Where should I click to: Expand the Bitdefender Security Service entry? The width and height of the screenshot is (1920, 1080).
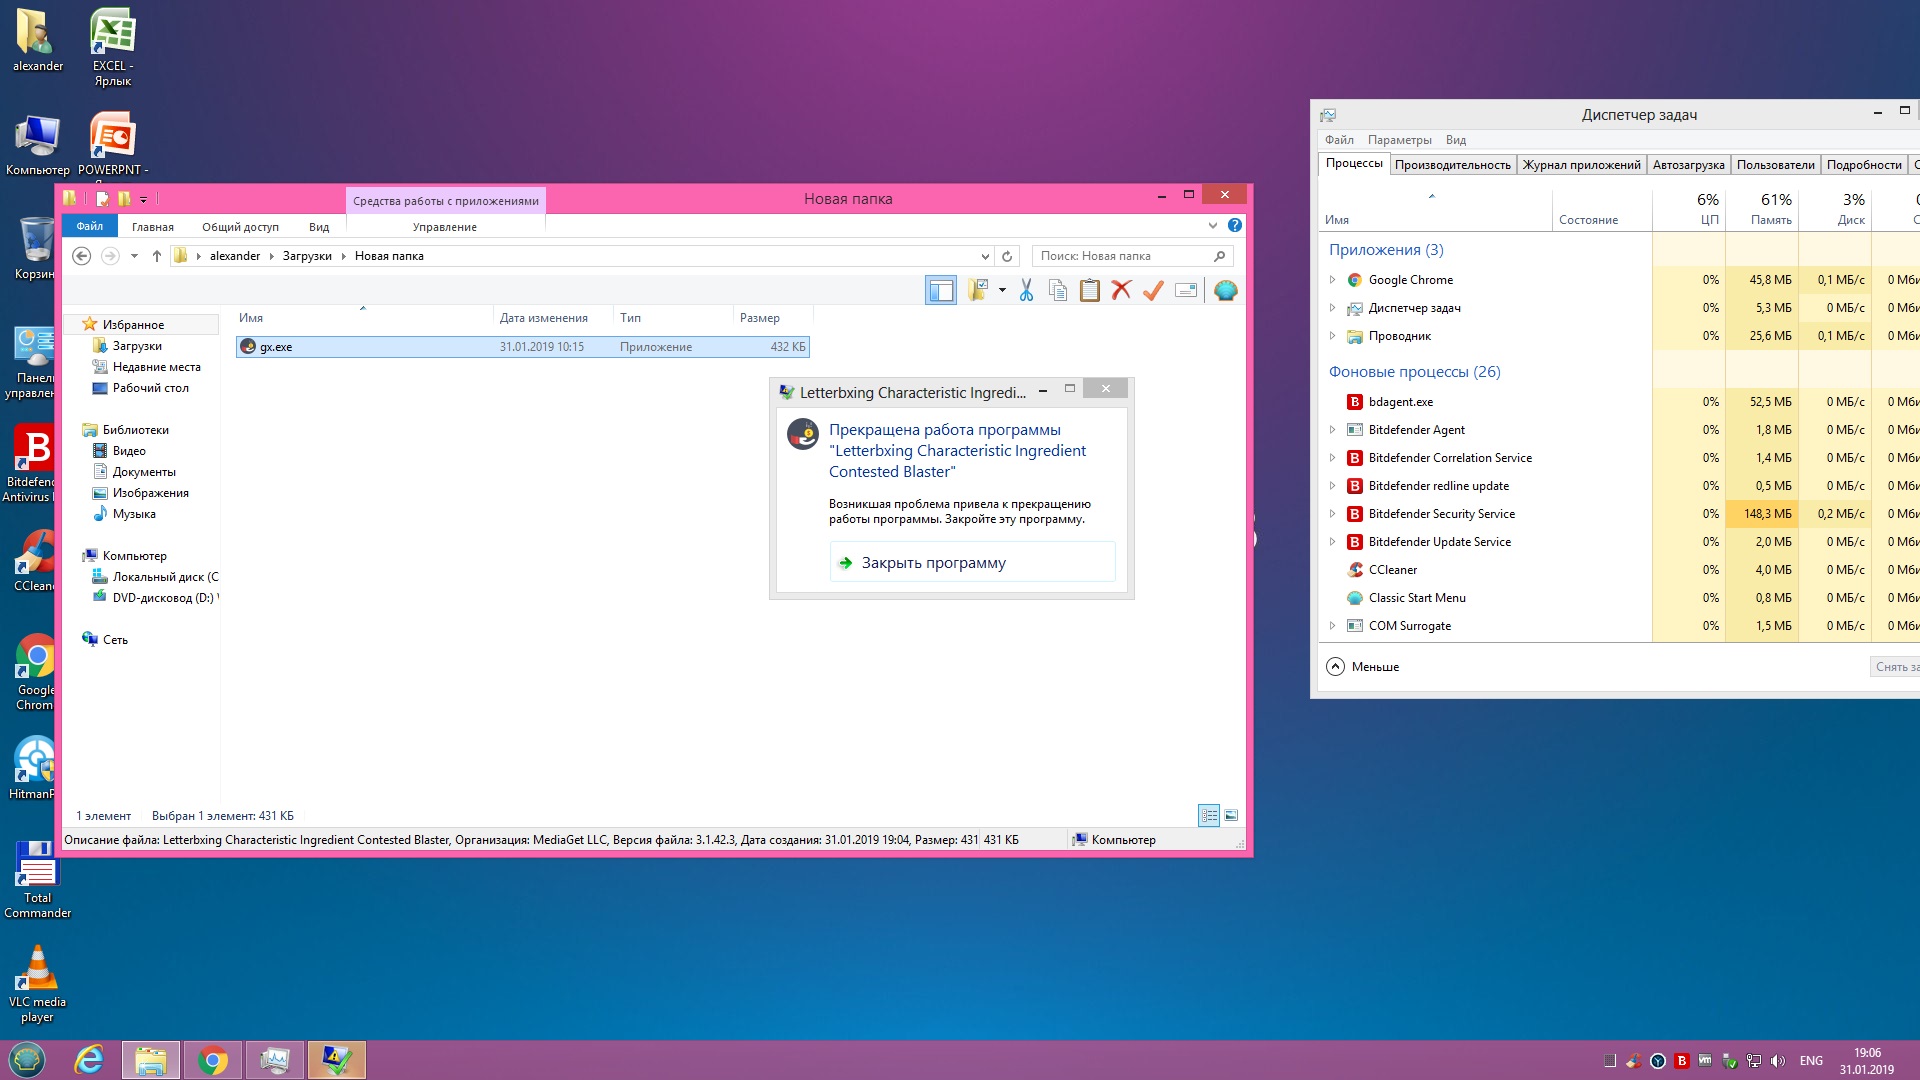pyautogui.click(x=1332, y=514)
